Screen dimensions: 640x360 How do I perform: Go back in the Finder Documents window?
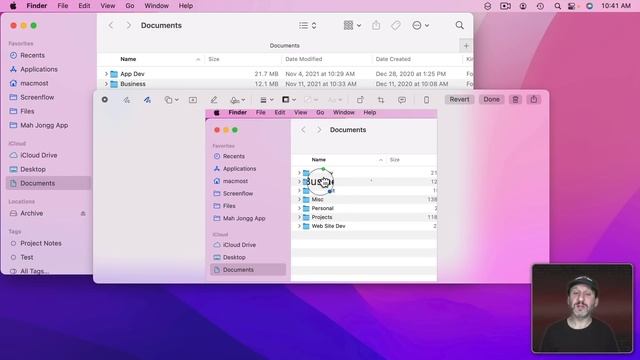pos(111,25)
